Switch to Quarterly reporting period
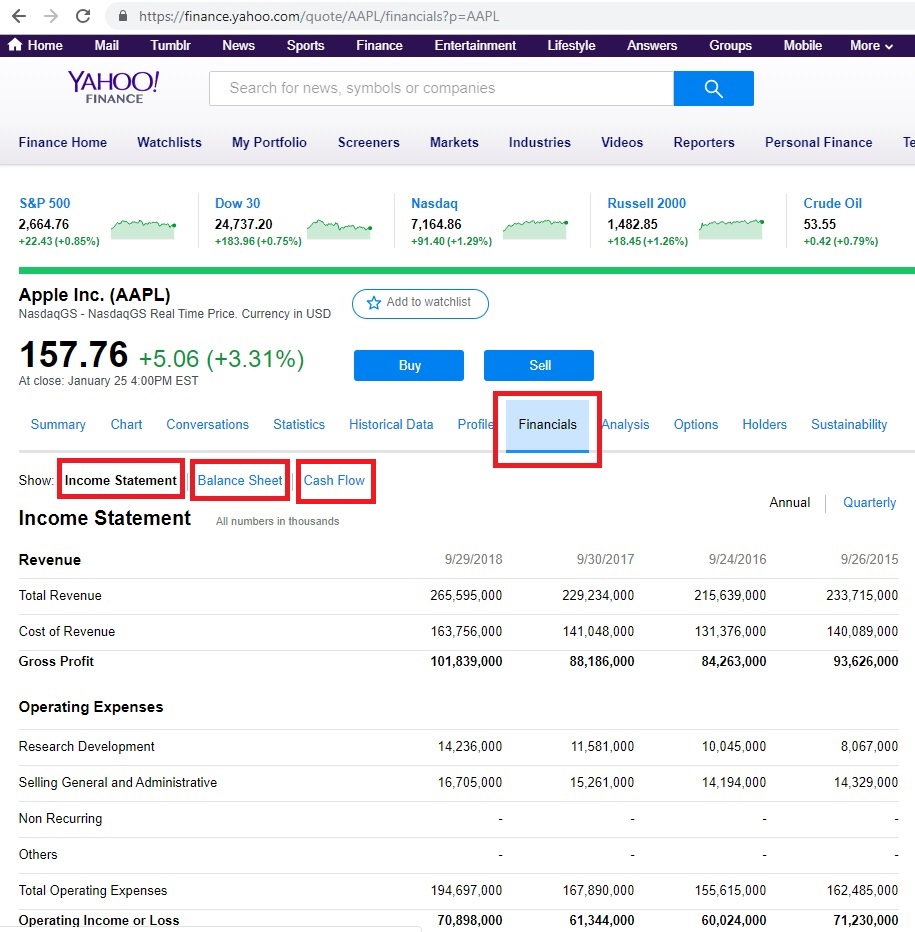Screen dimensions: 915x932 pyautogui.click(x=869, y=502)
